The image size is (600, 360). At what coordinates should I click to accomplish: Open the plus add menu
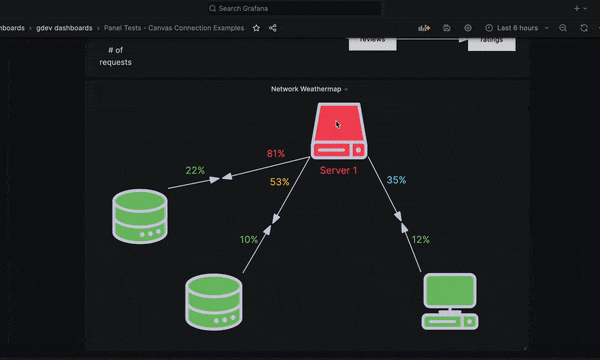(580, 8)
